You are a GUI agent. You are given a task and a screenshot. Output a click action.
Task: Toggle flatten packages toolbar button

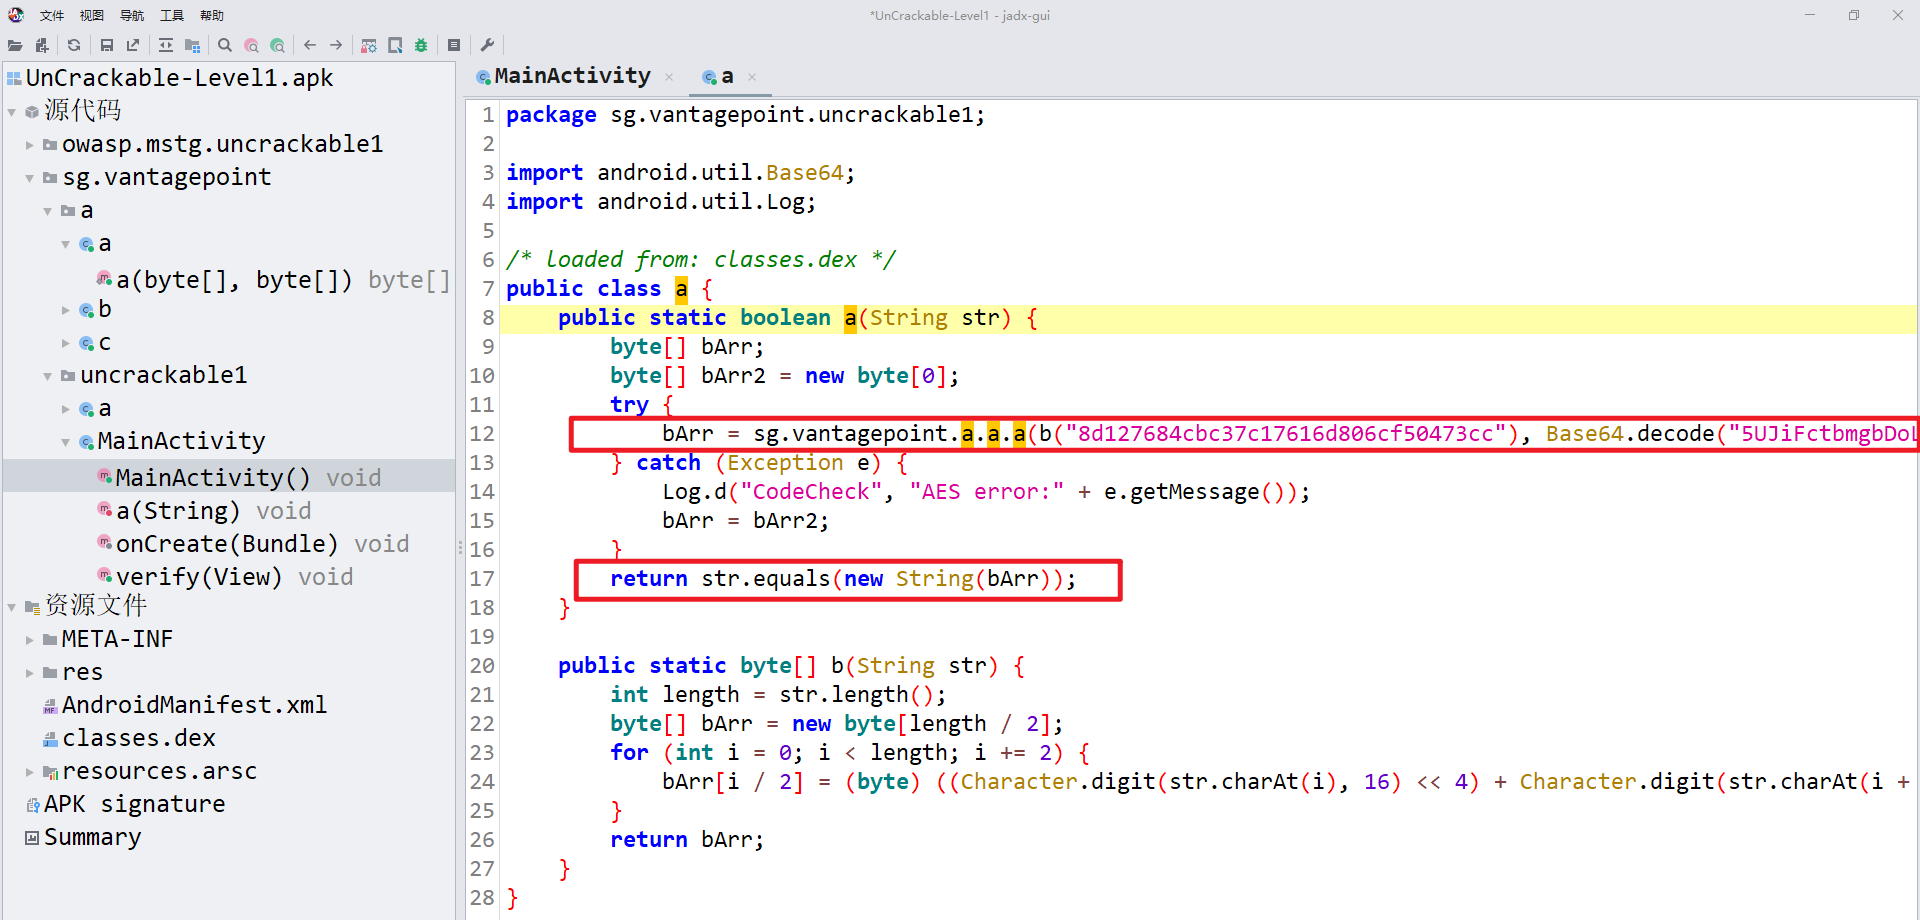pos(192,45)
